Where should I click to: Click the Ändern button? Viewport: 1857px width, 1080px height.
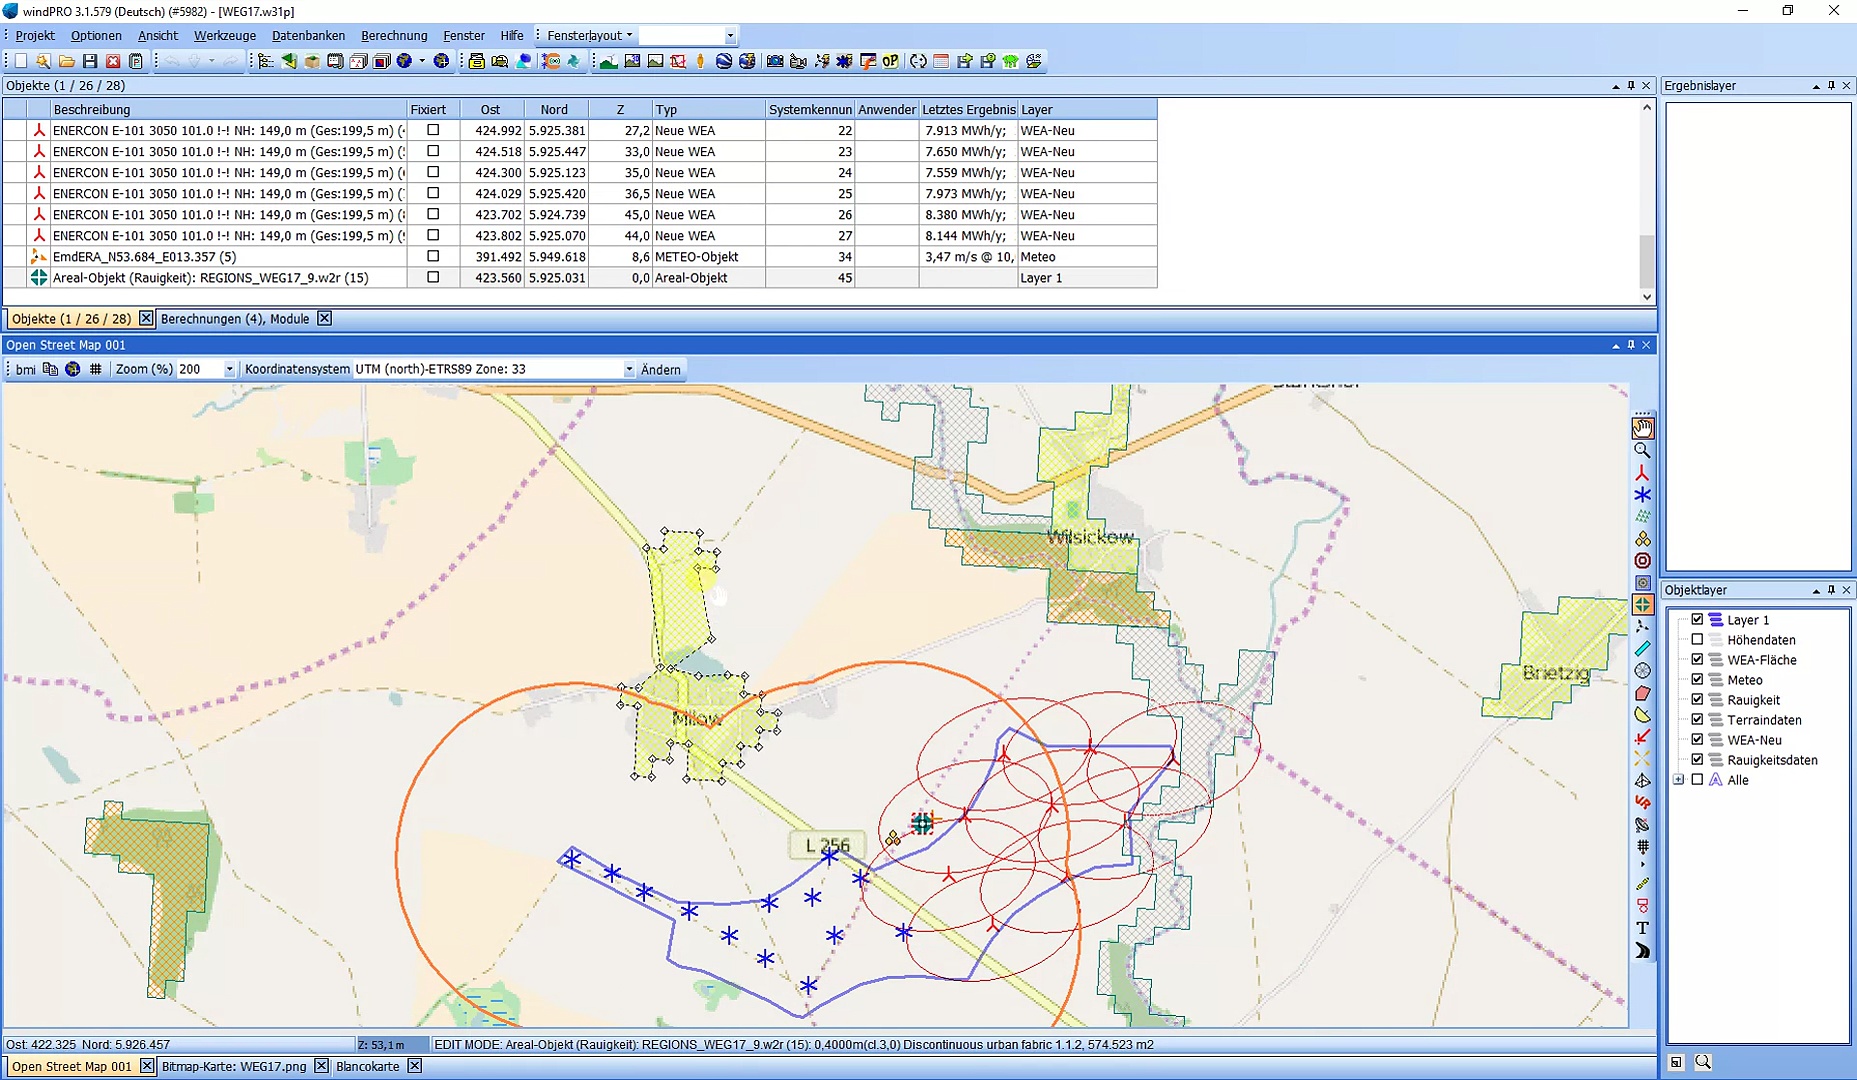point(660,369)
